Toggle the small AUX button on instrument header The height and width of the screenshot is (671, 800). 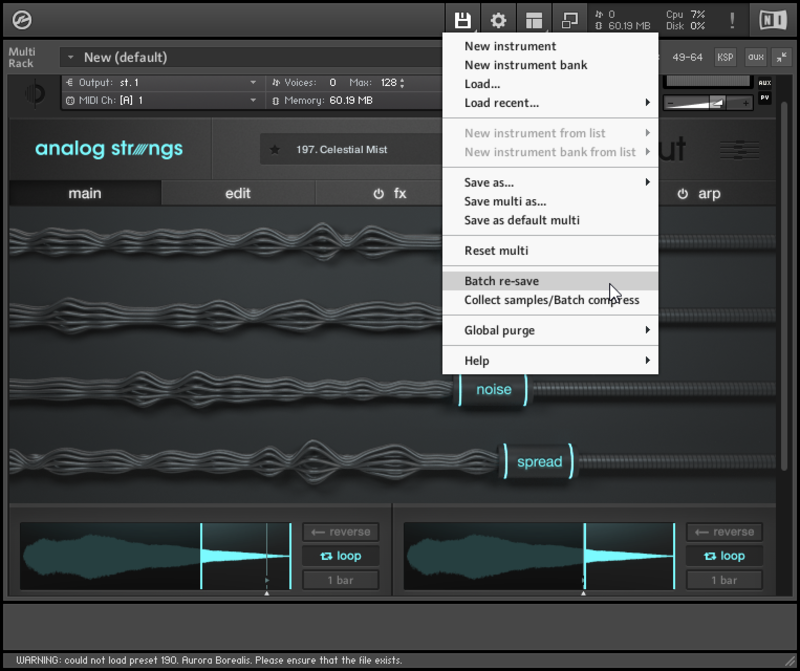[764, 83]
